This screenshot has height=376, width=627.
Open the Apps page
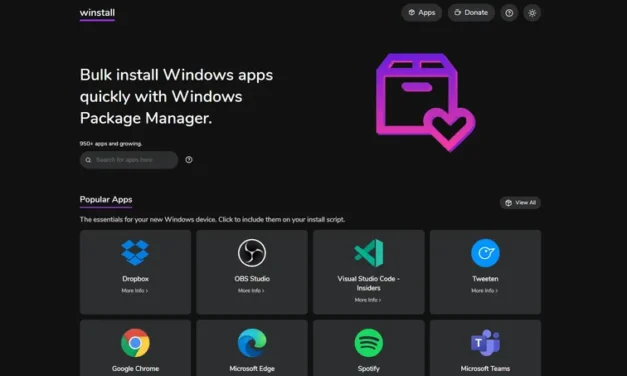[x=421, y=13]
